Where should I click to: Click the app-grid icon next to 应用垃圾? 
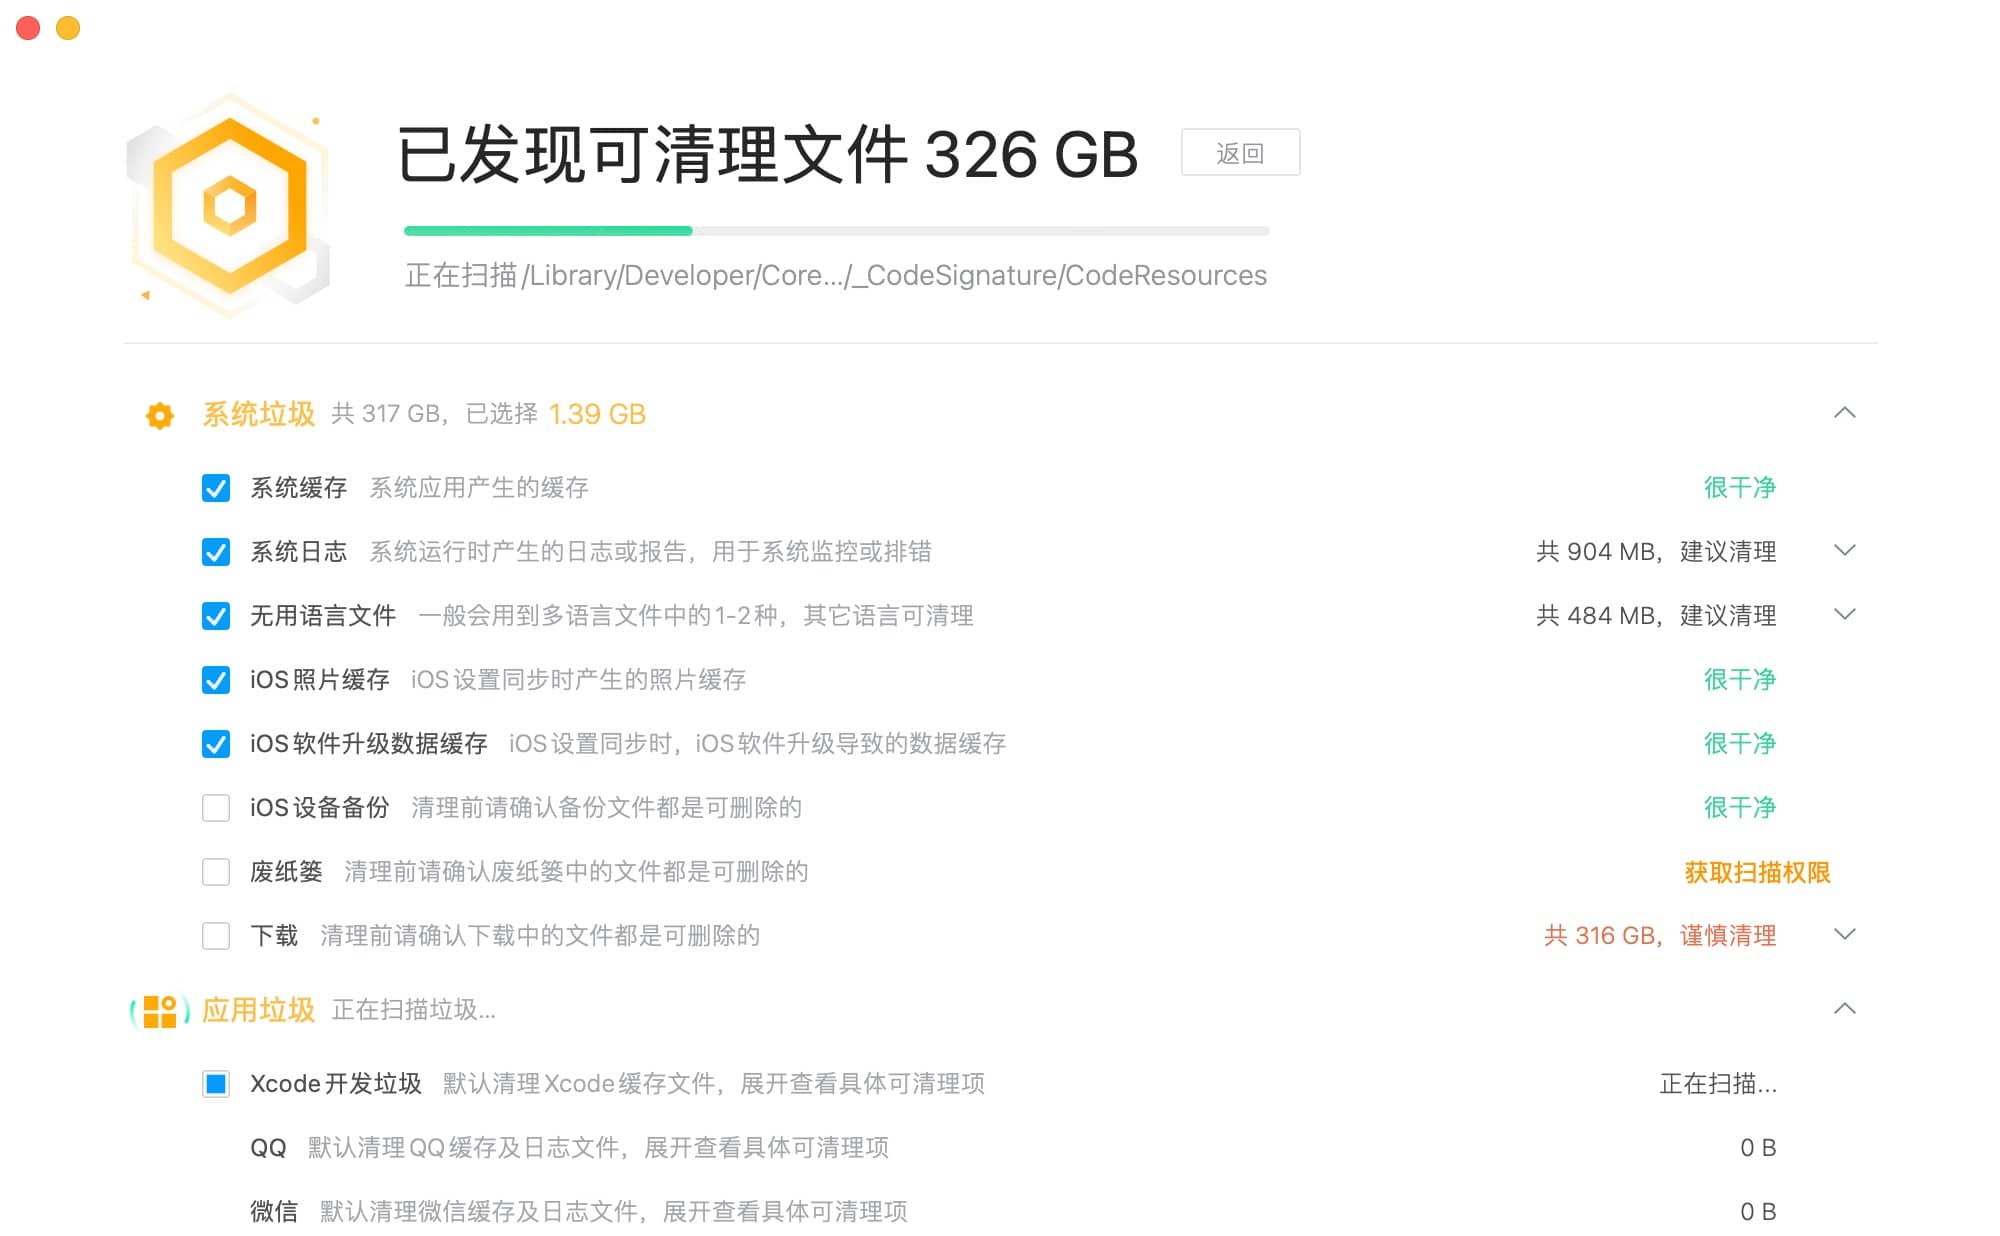(158, 1011)
